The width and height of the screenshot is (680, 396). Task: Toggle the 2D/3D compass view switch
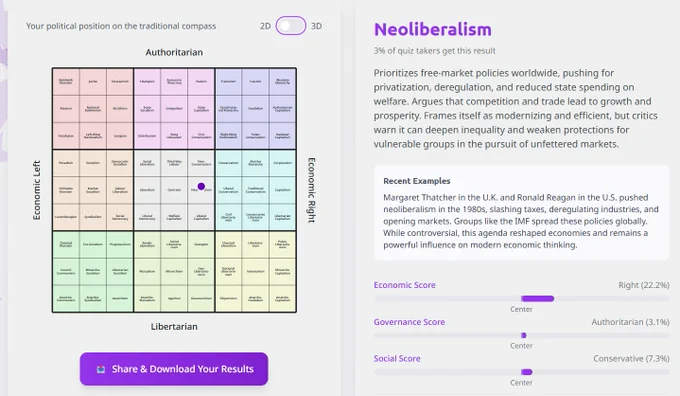tap(291, 26)
